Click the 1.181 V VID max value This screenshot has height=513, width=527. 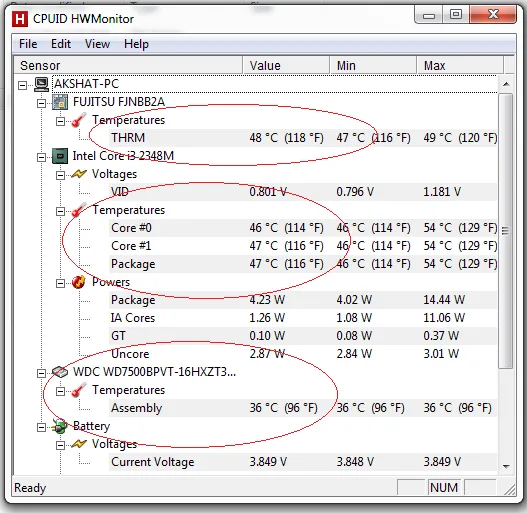[x=442, y=192]
